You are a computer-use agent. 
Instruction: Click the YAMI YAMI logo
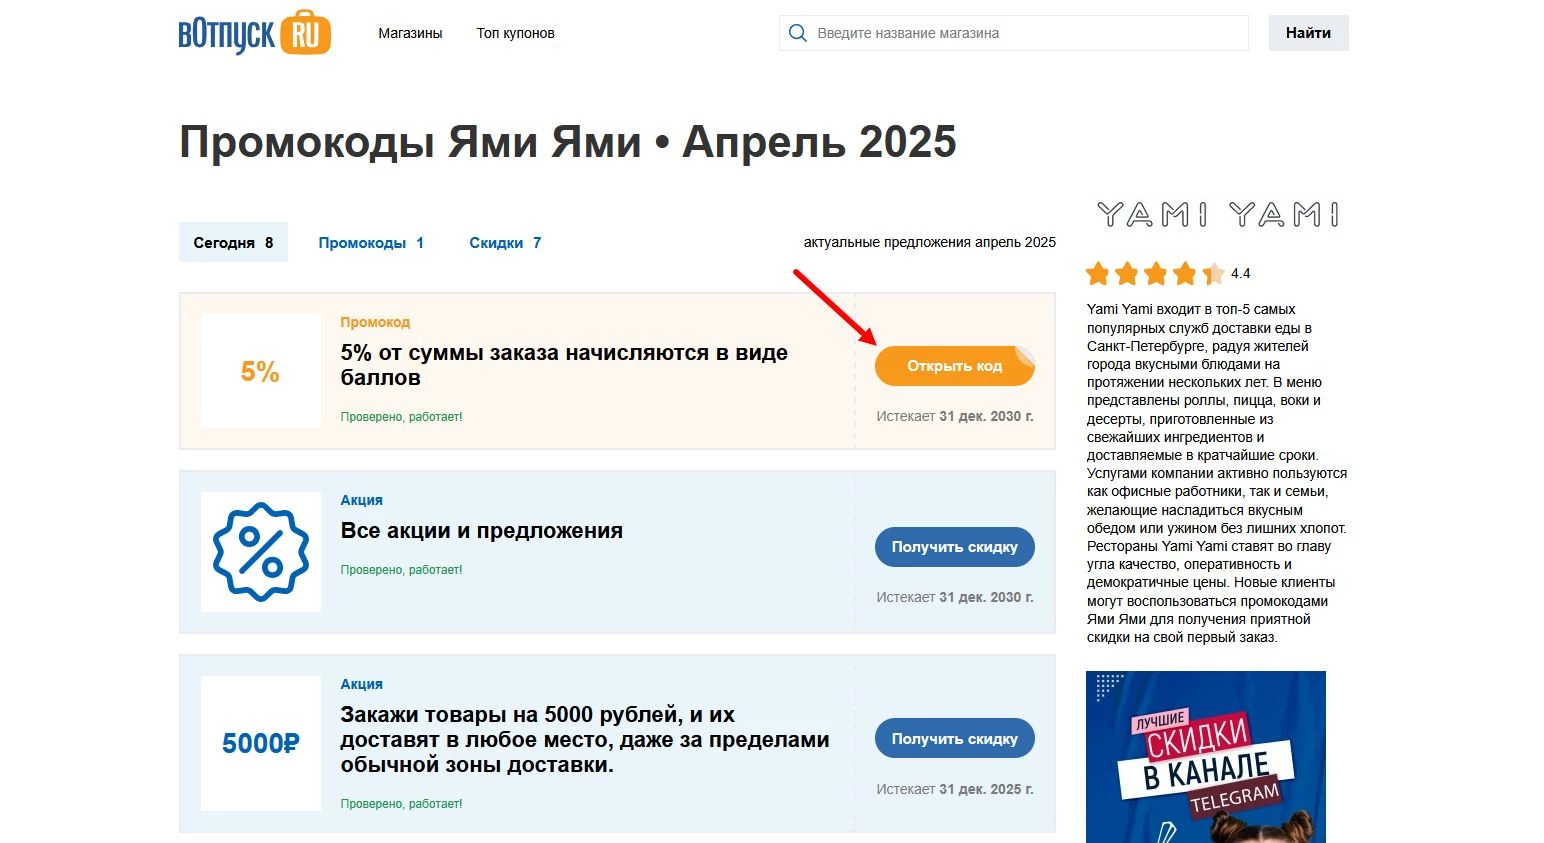[1216, 213]
